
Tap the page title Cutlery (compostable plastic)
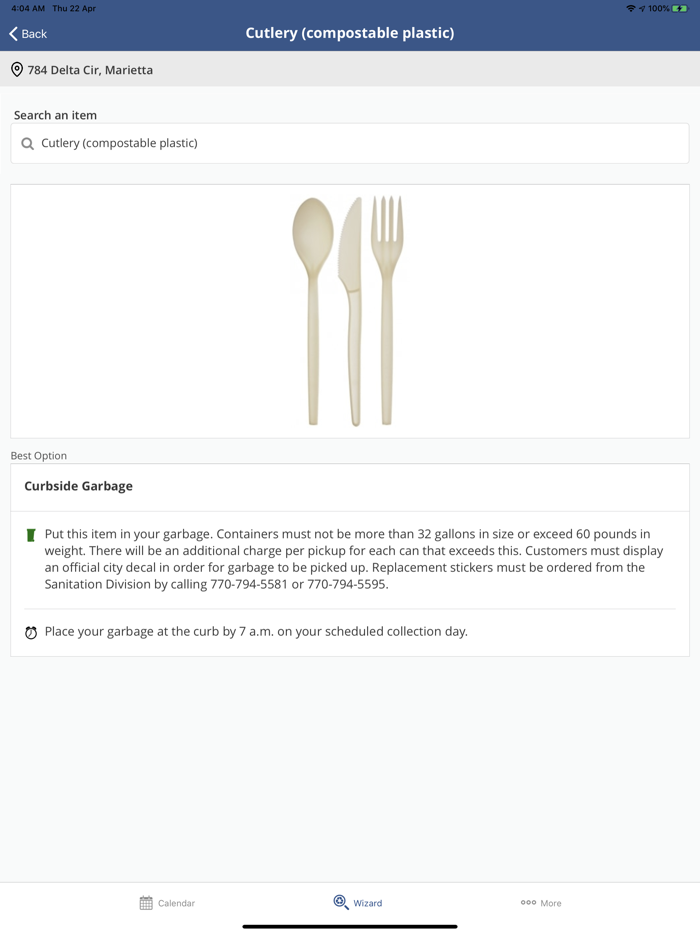pos(350,33)
